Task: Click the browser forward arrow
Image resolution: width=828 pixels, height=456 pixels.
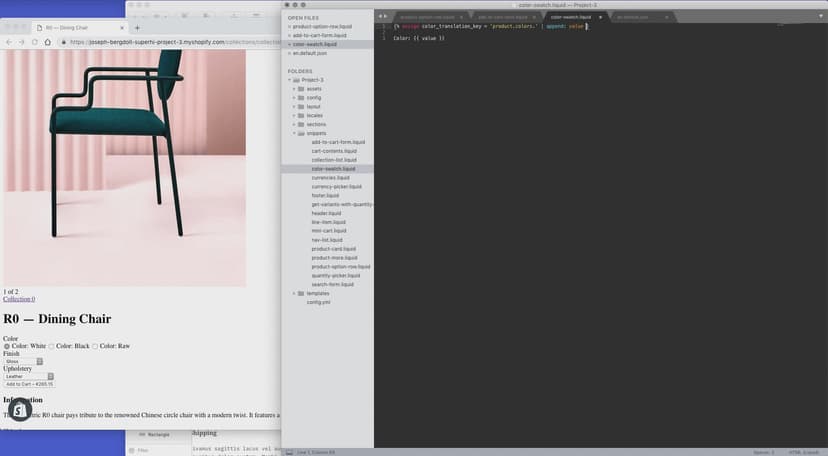Action: point(21,42)
